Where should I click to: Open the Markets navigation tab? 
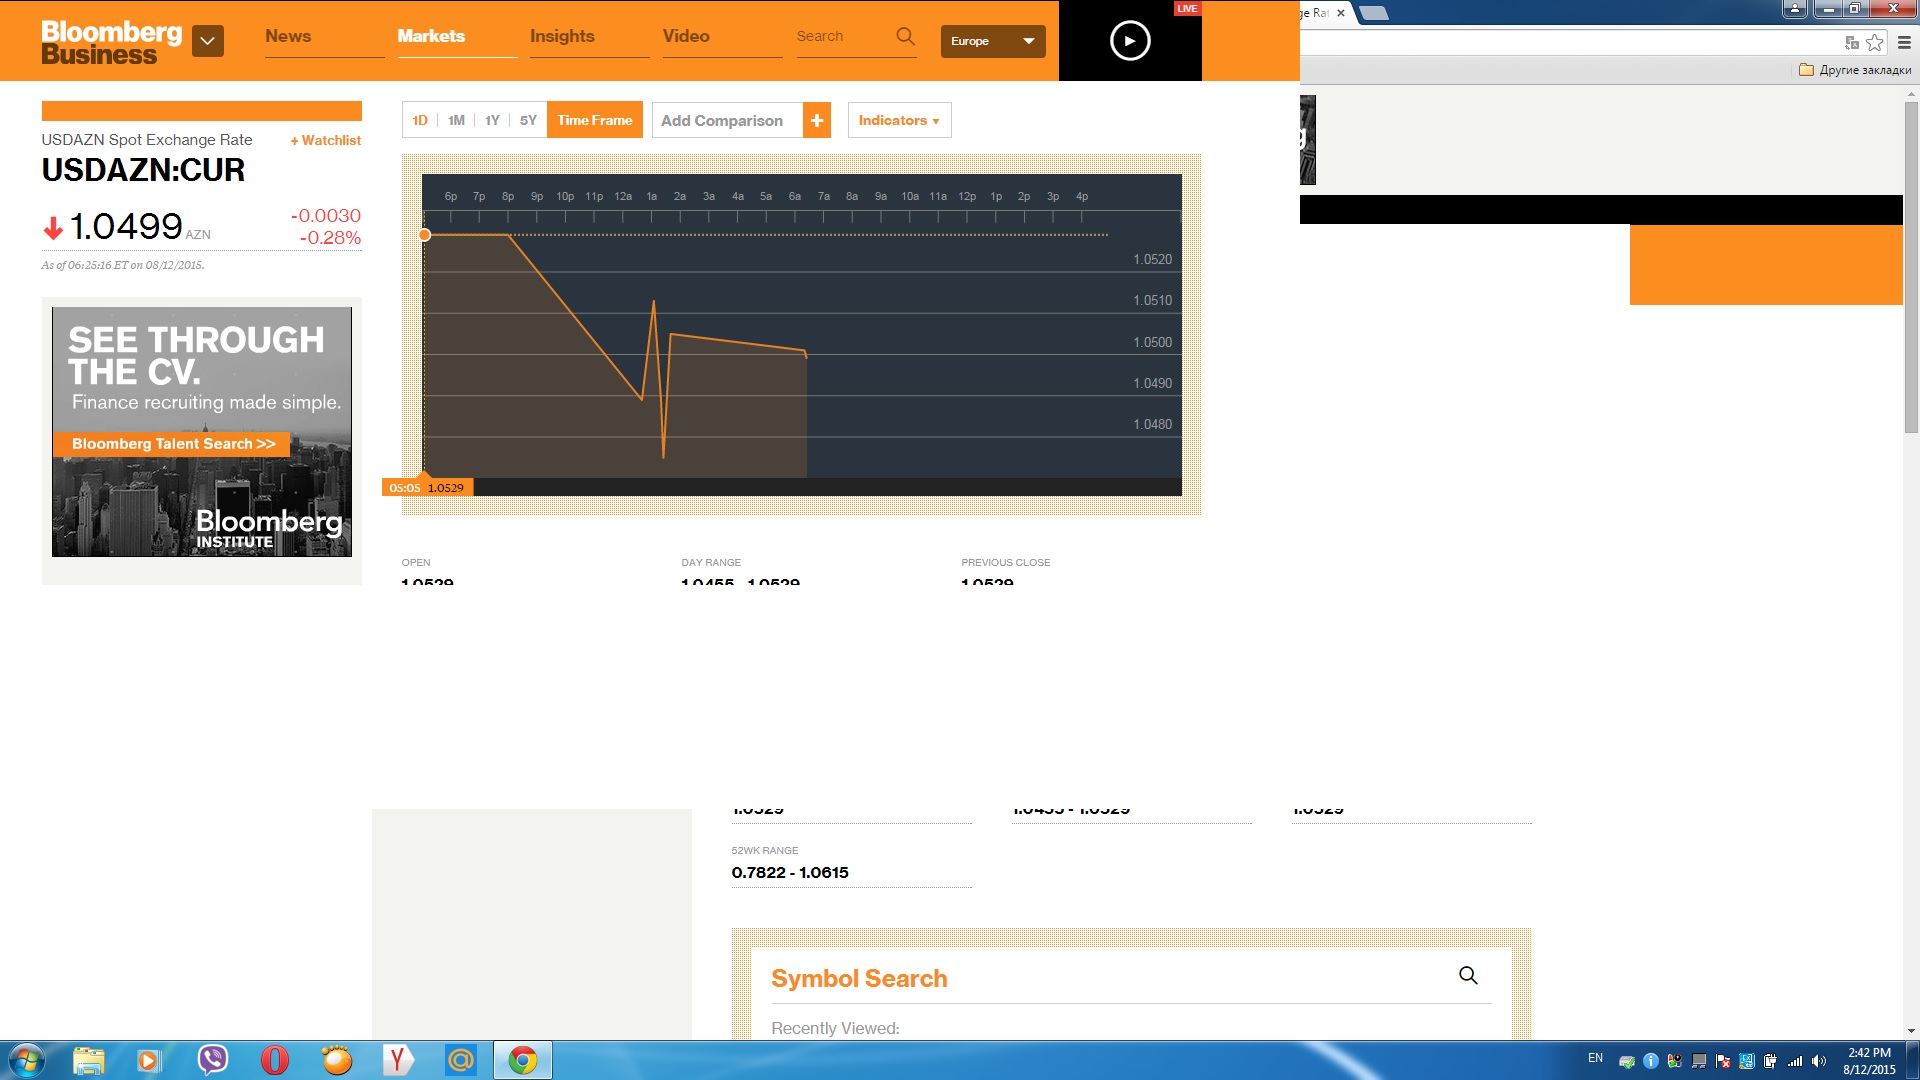pos(431,36)
